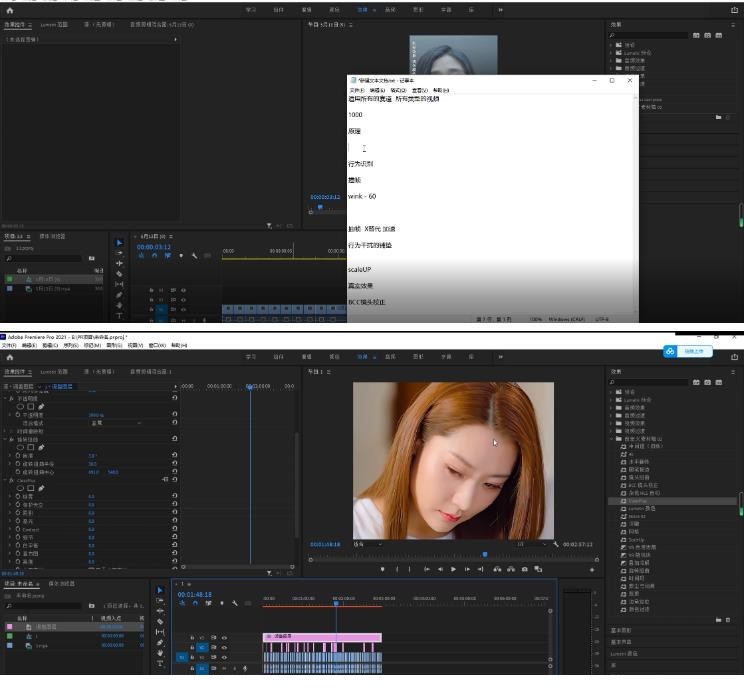Select the Type tool in lower window
Viewport: 744px width, 698px height.
tap(160, 663)
